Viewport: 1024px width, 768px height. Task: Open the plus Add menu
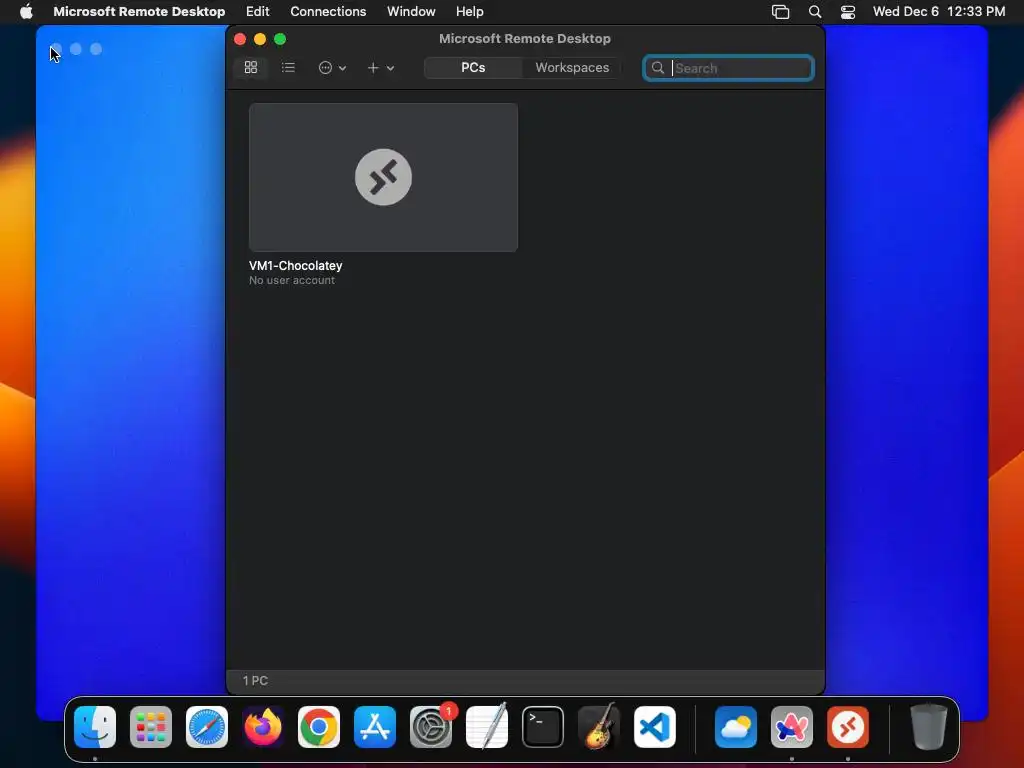381,67
